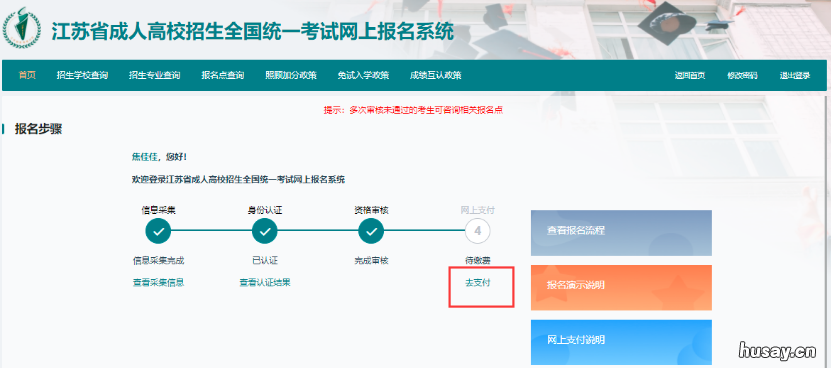Click the red 提示 notice text
Viewport: 831px width, 368px height.
click(413, 110)
